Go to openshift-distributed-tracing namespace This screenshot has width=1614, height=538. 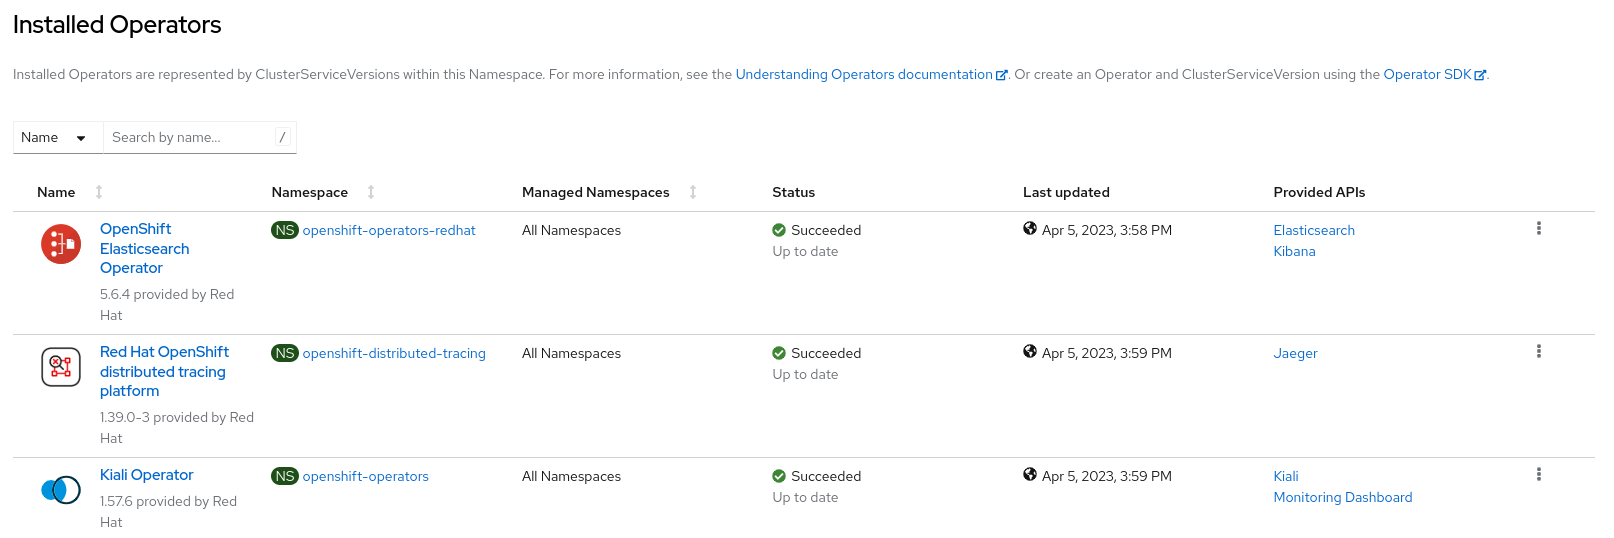click(394, 353)
